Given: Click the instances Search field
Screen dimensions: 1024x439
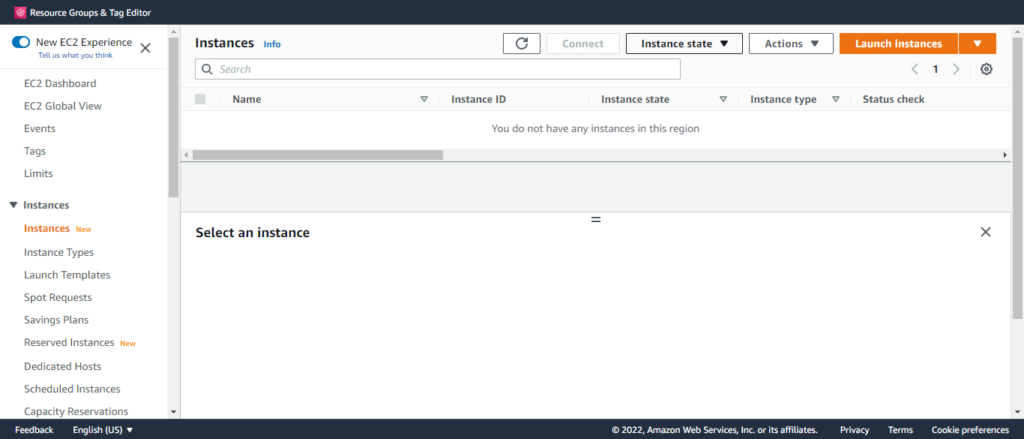Looking at the screenshot, I should tap(438, 69).
